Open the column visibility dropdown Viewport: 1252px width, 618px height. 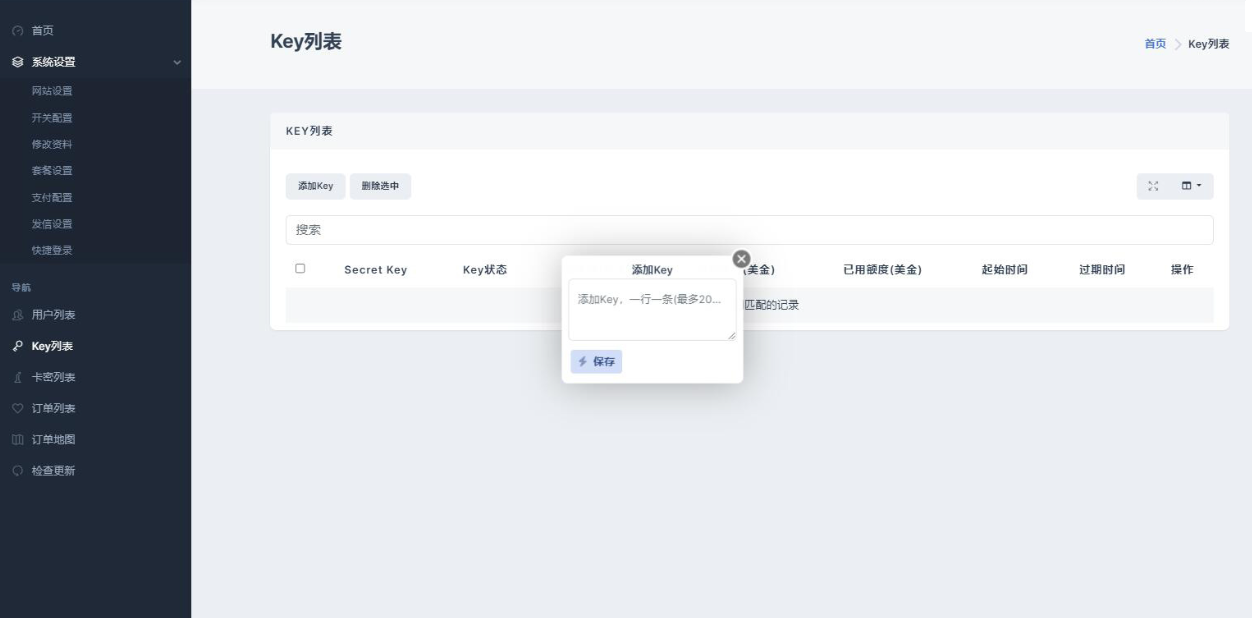pos(1191,186)
